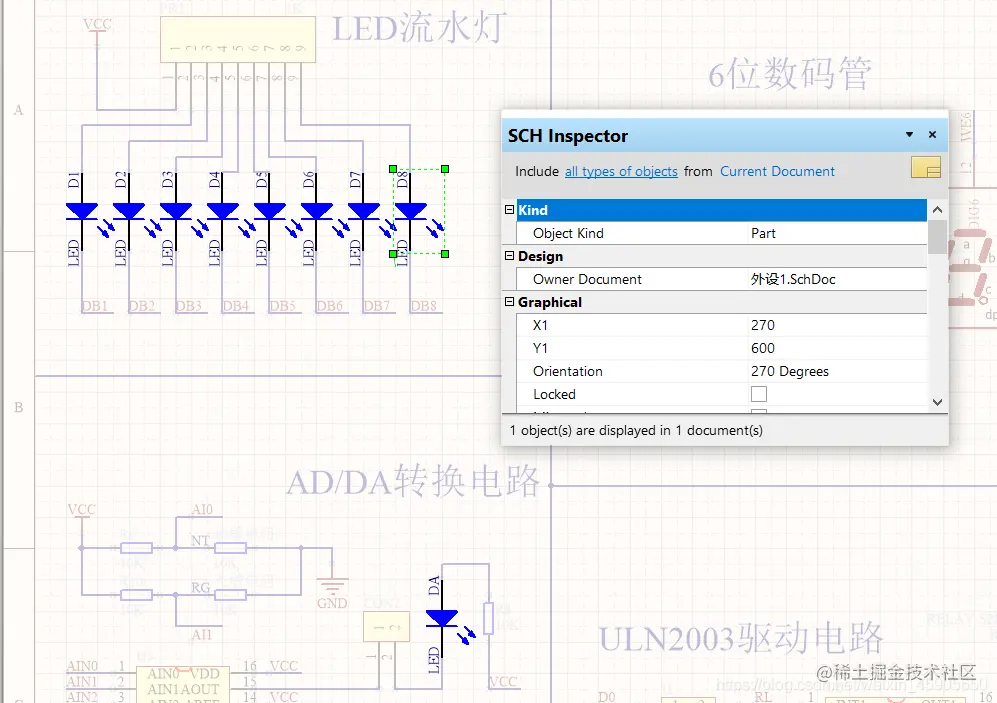Click the RG net label

201,587
